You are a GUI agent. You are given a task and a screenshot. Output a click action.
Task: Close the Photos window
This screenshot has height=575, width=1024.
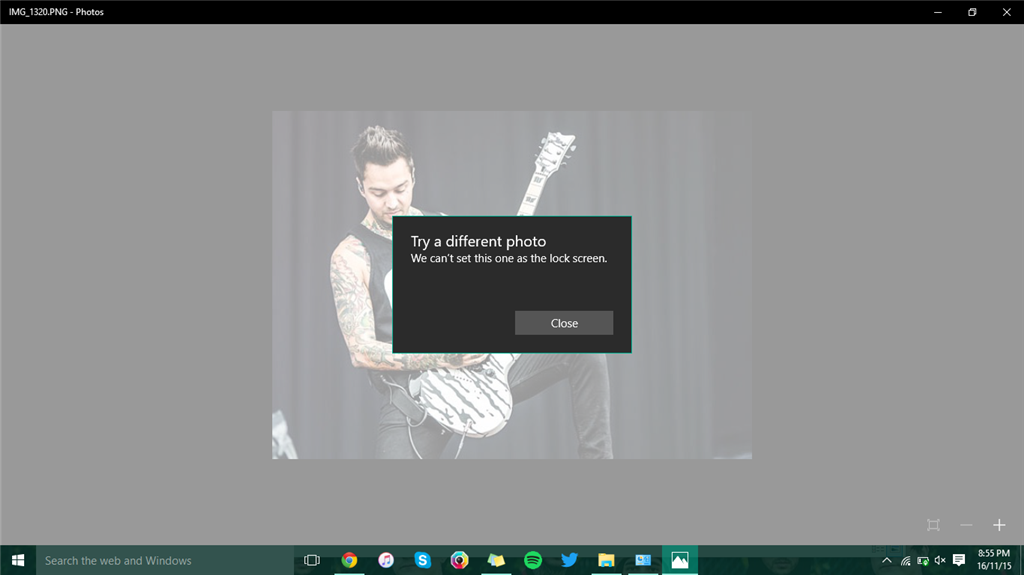coord(1006,12)
